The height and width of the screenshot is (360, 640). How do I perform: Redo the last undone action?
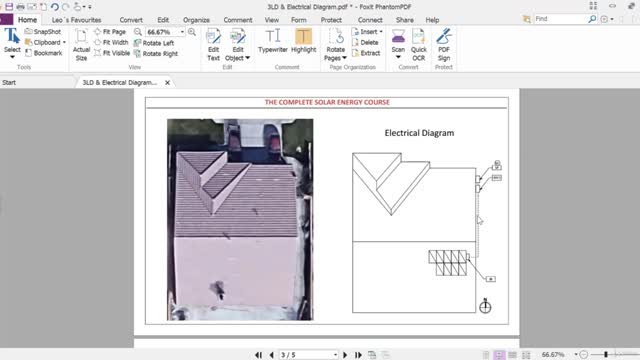pos(65,7)
